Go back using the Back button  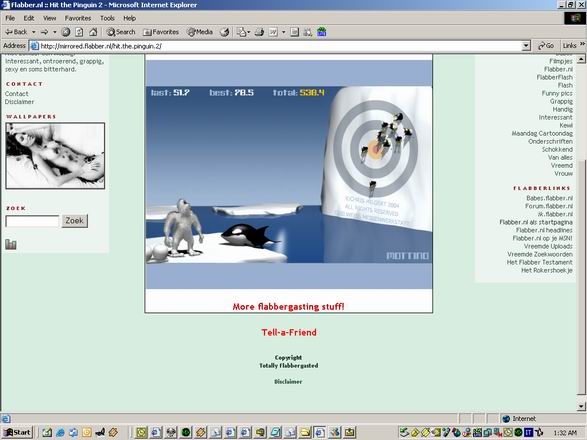(x=16, y=32)
